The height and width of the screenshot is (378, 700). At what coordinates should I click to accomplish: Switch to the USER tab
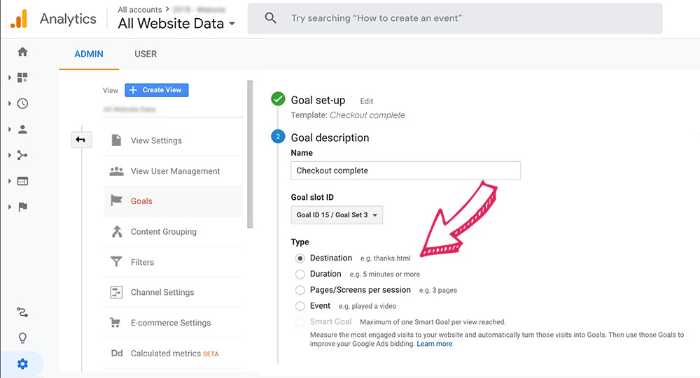click(146, 54)
